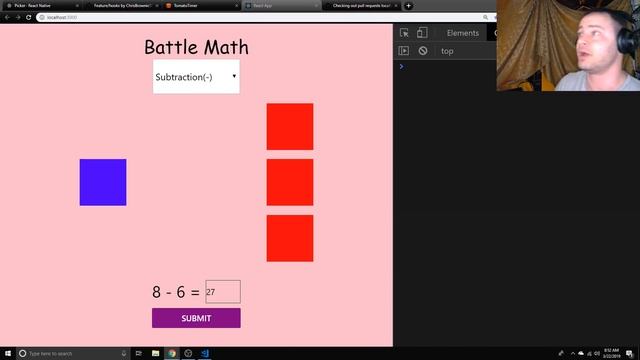
Task: Close the TomatoTimer tab
Action: [x=236, y=6]
